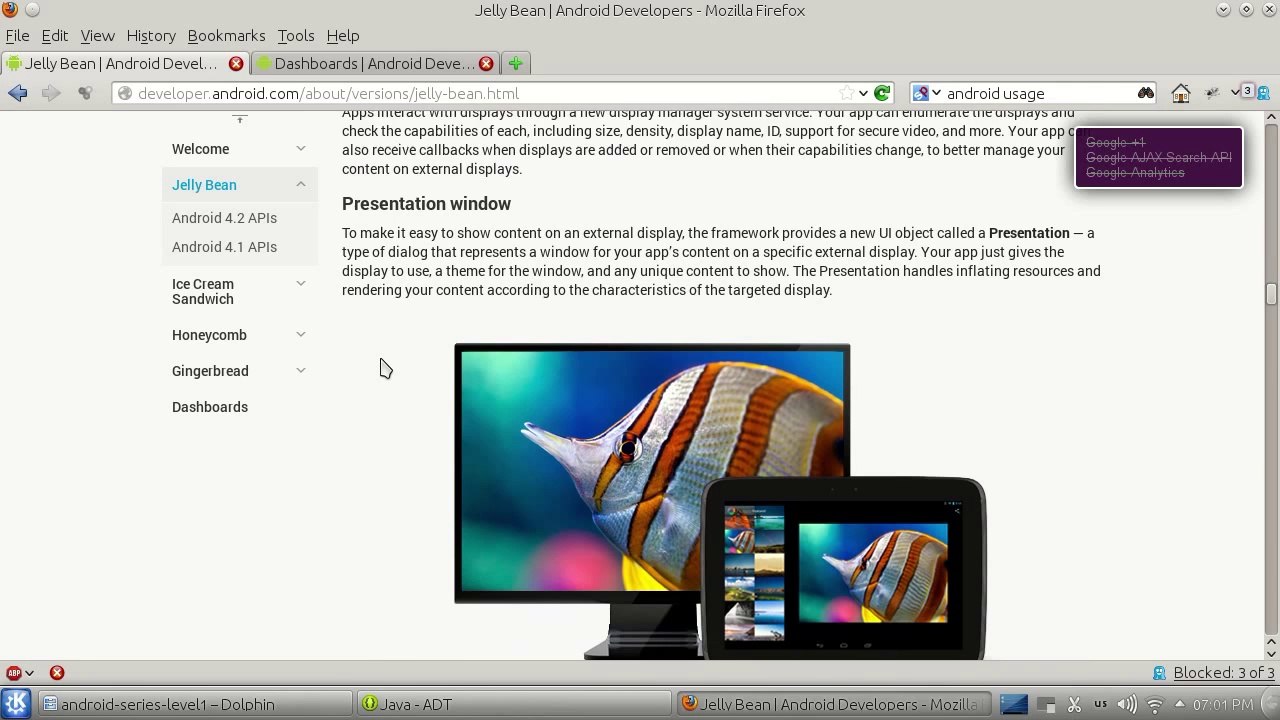
Task: Go back with the blue back arrow
Action: coord(18,93)
